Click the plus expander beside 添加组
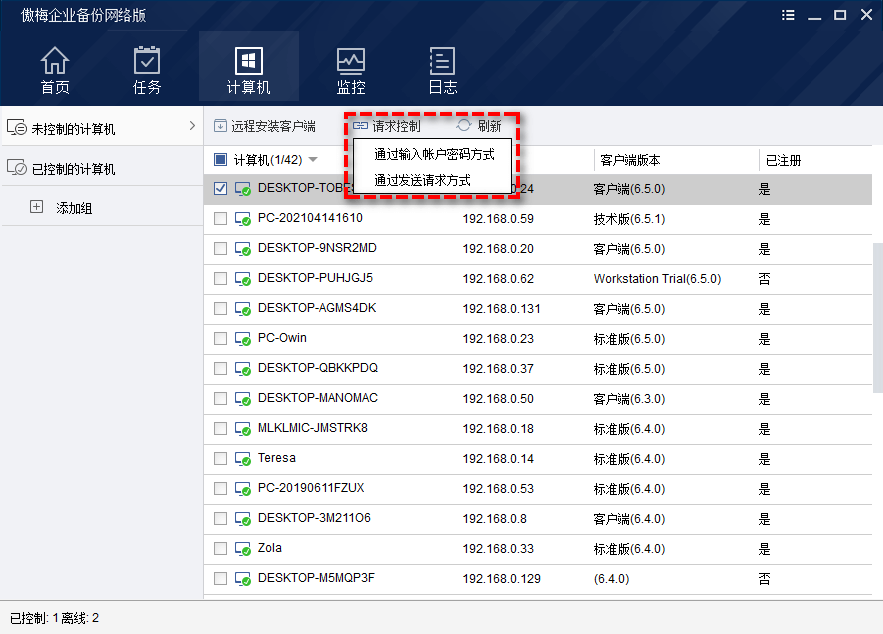Image resolution: width=883 pixels, height=634 pixels. 37,207
